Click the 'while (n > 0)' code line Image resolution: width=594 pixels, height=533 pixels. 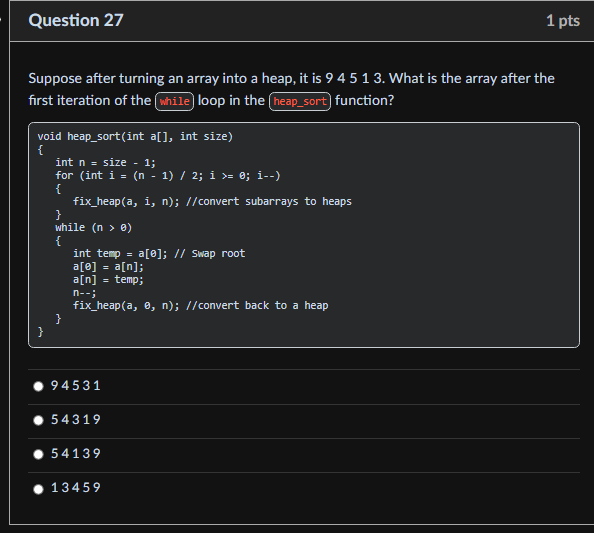point(94,227)
